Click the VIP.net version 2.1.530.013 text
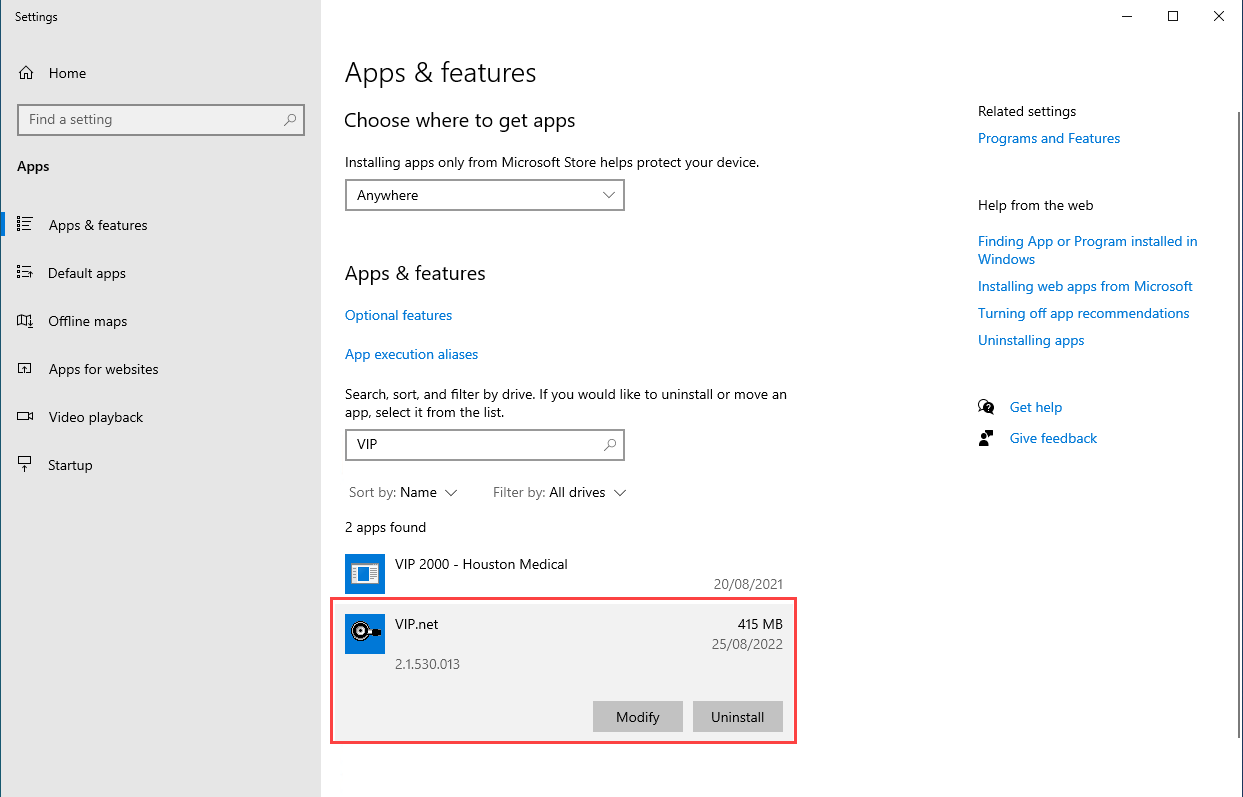Screen dimensions: 1243x797 point(428,664)
